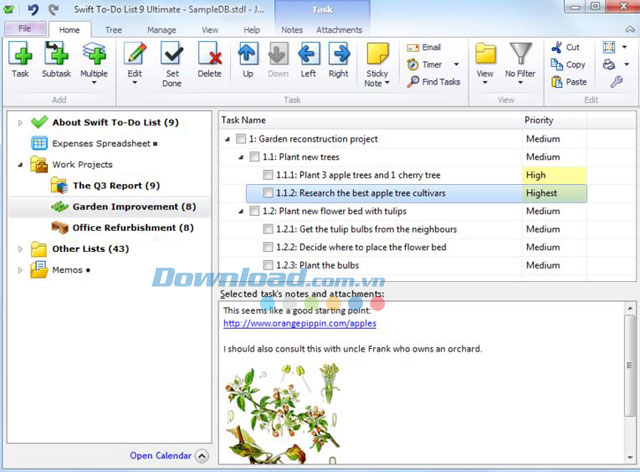Open the File menu
The width and height of the screenshot is (640, 472).
click(x=24, y=28)
